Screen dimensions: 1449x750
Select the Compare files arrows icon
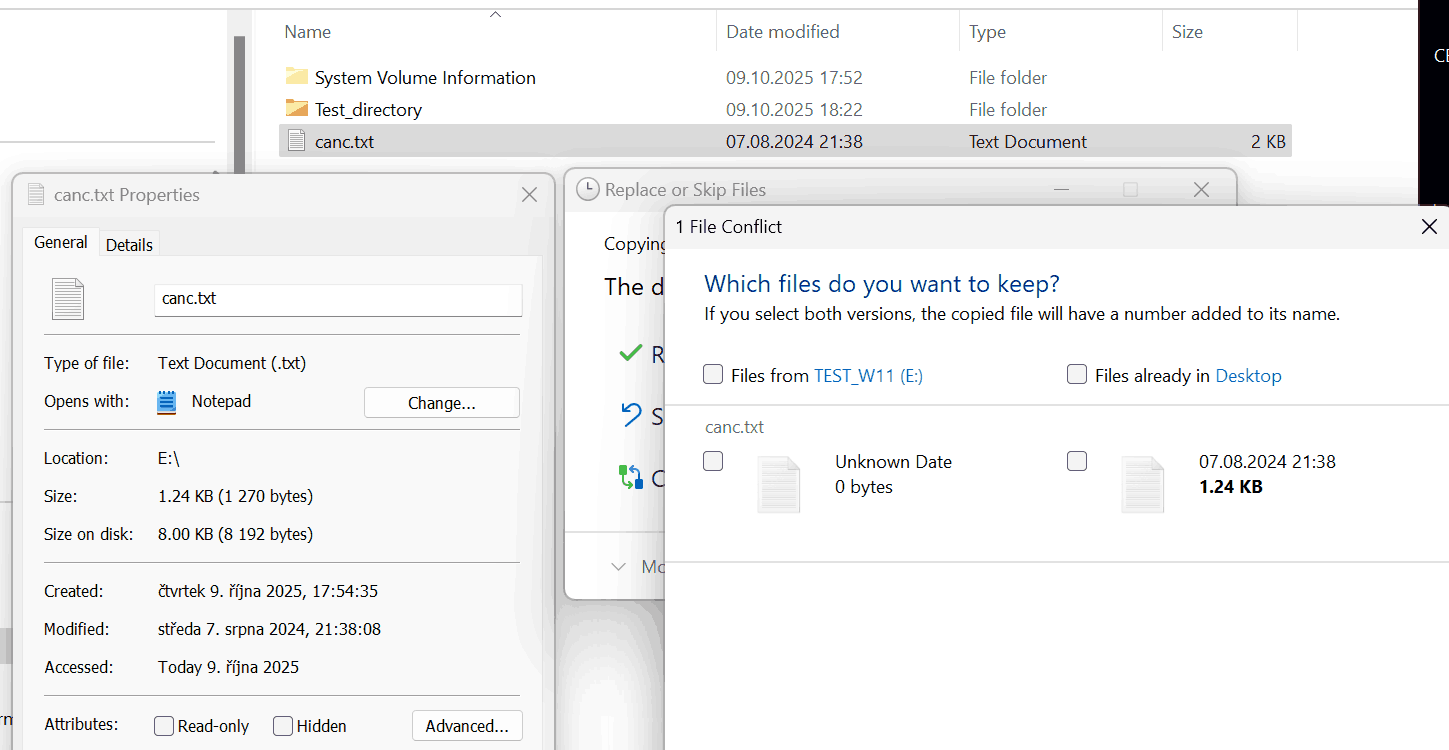pos(632,477)
